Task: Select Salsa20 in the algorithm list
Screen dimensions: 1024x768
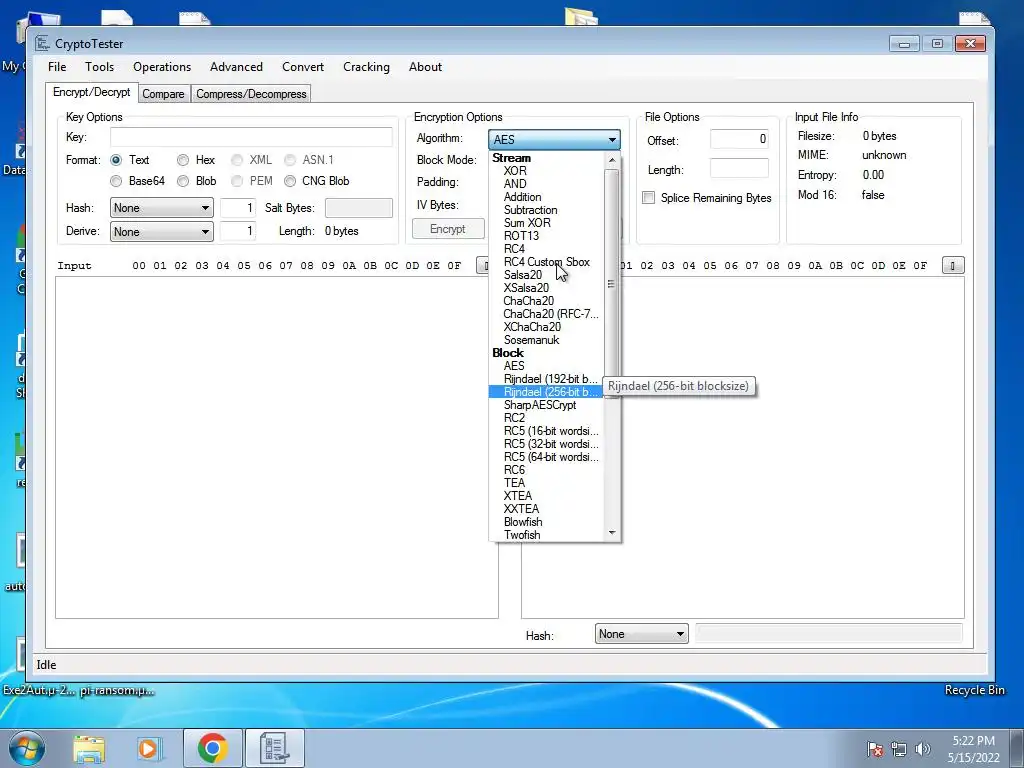Action: click(522, 275)
